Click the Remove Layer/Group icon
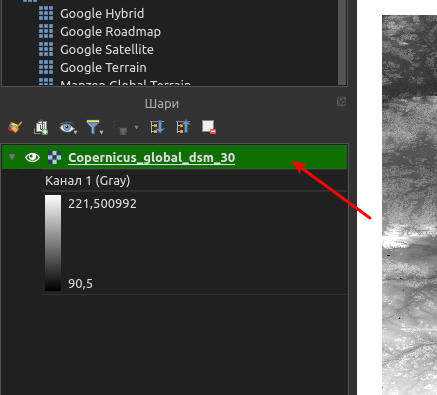Screen dimensions: 437x395 tap(209, 127)
